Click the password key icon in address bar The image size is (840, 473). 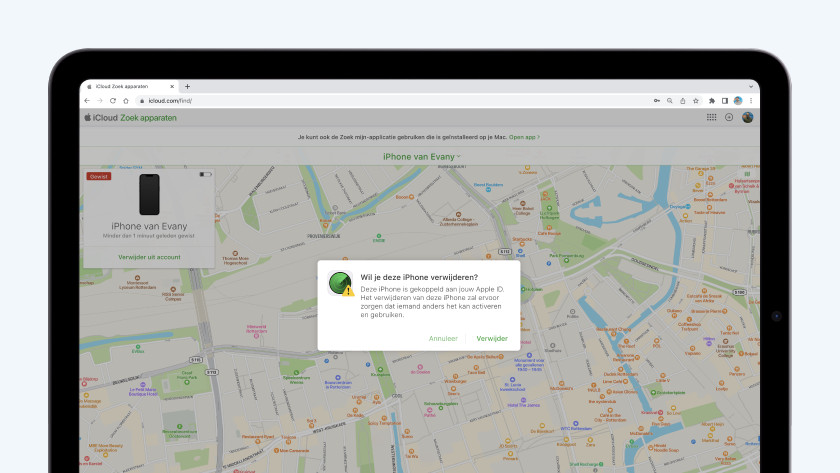point(657,101)
